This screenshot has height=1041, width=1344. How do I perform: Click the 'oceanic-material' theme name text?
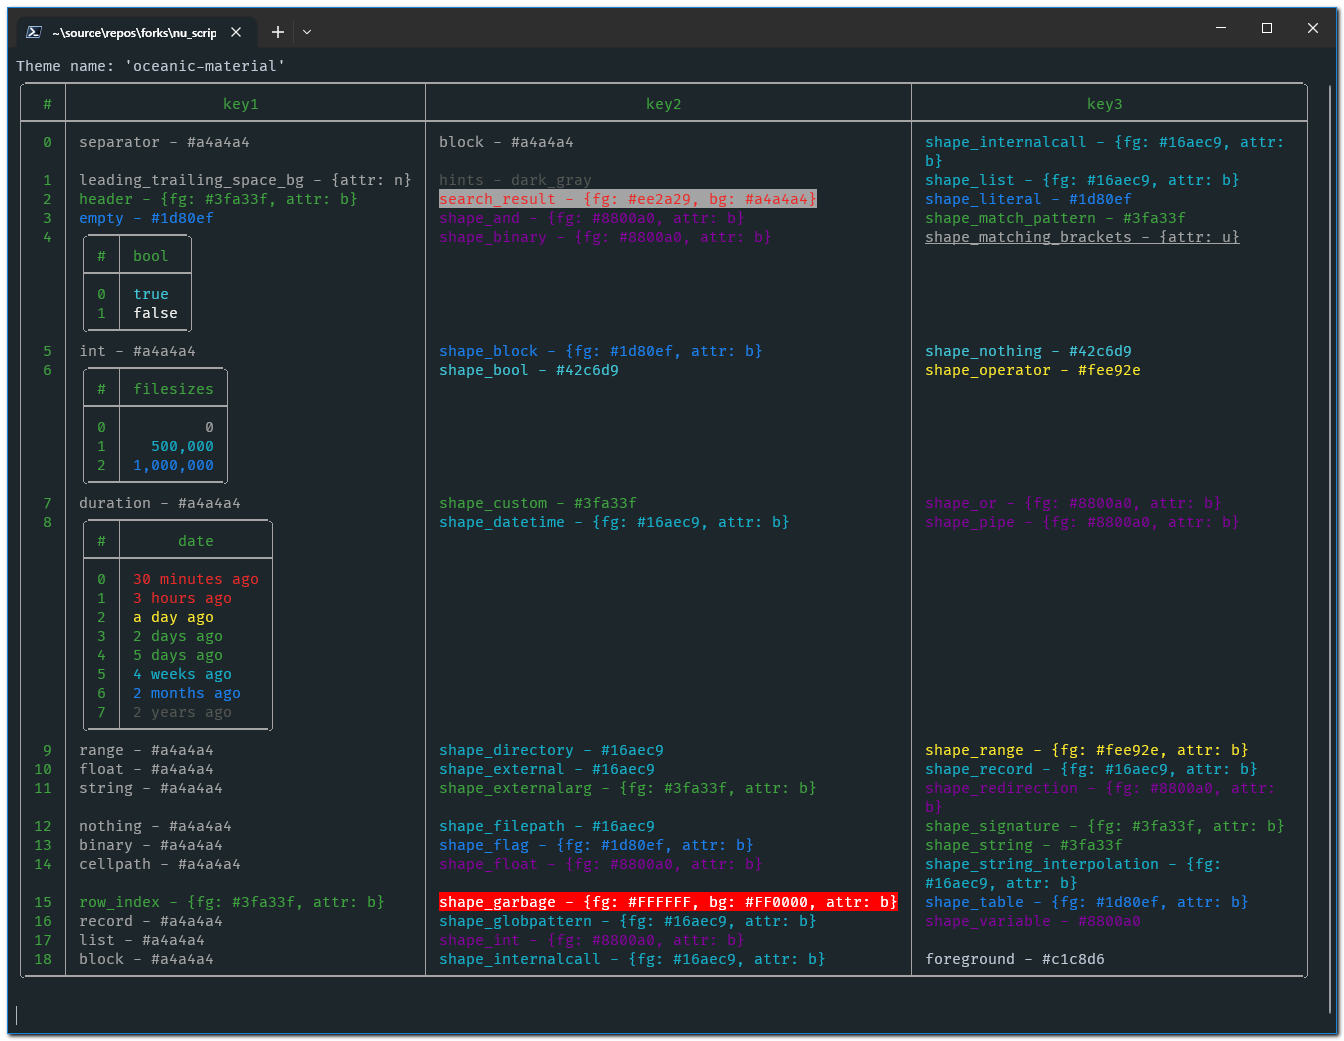pyautogui.click(x=205, y=66)
